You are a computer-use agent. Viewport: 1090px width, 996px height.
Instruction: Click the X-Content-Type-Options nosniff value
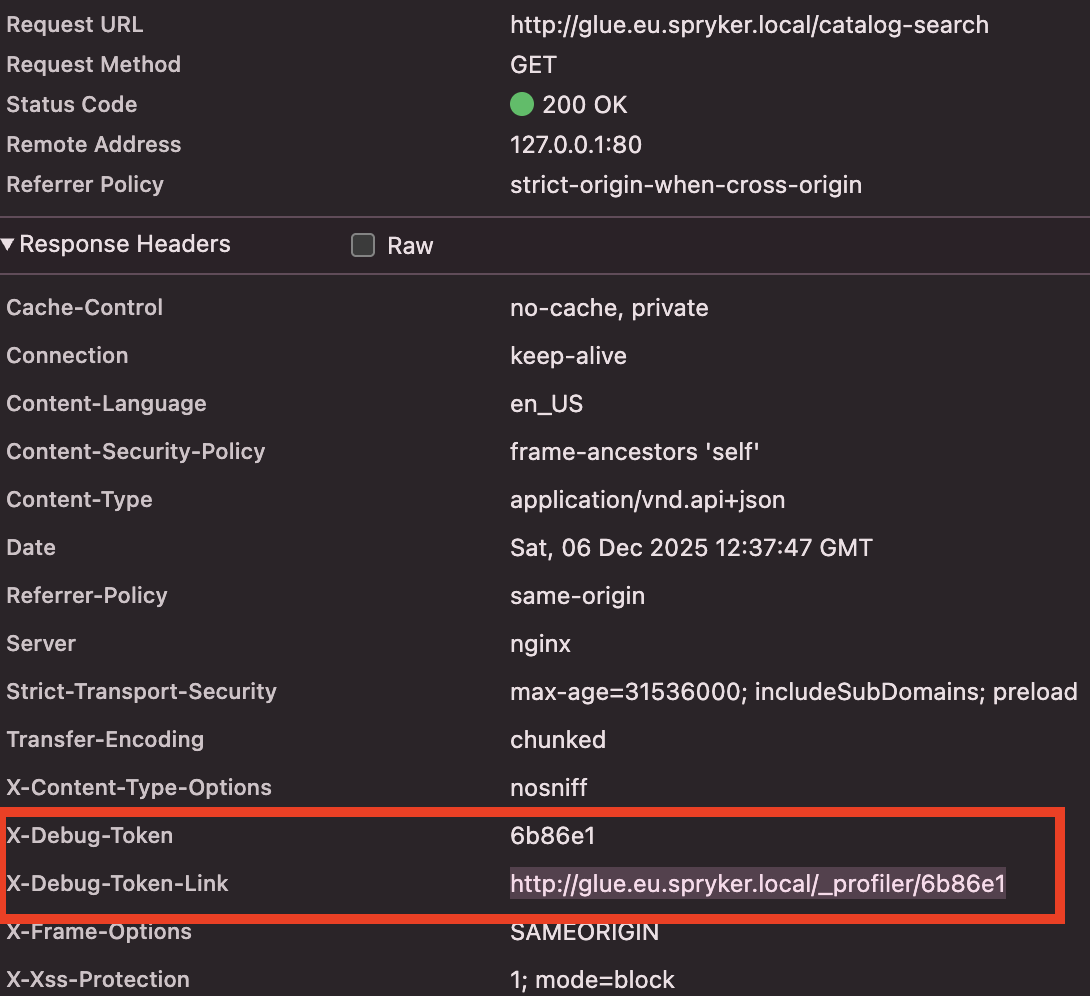(x=548, y=788)
